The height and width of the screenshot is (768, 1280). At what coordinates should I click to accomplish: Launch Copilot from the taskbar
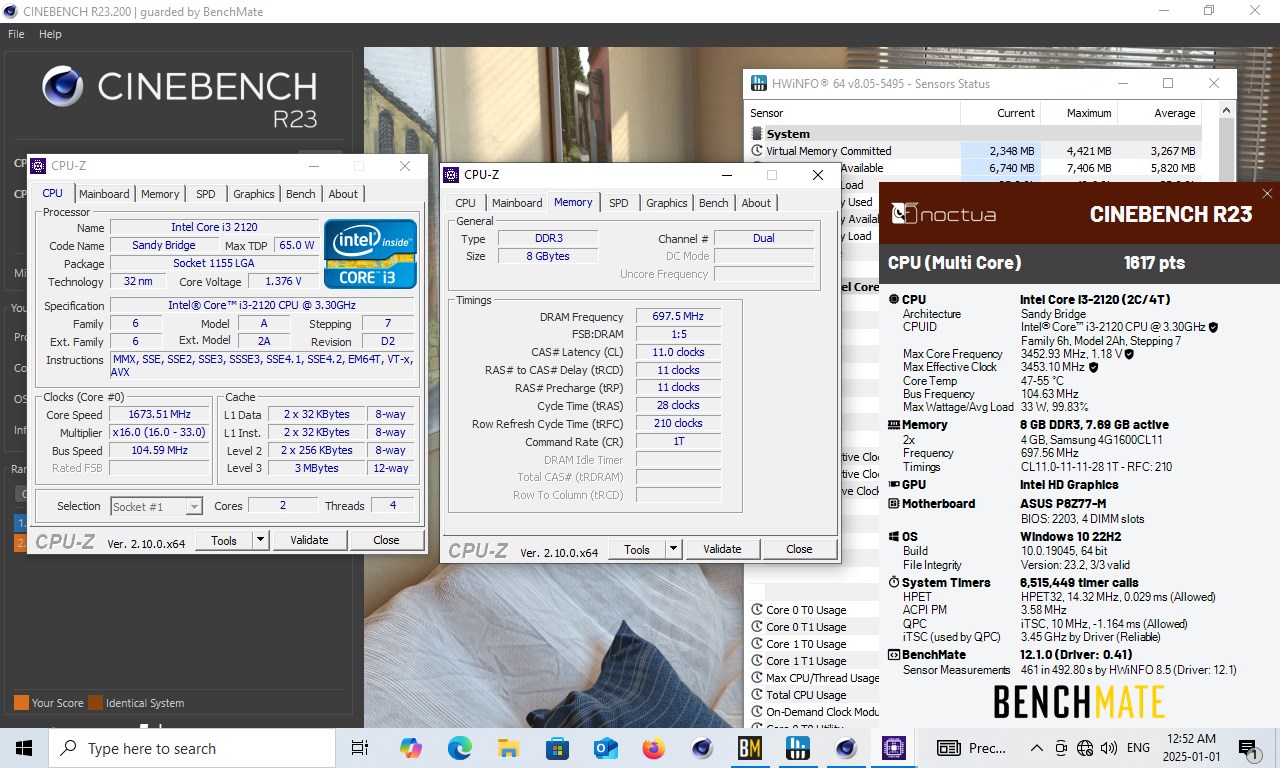click(410, 748)
